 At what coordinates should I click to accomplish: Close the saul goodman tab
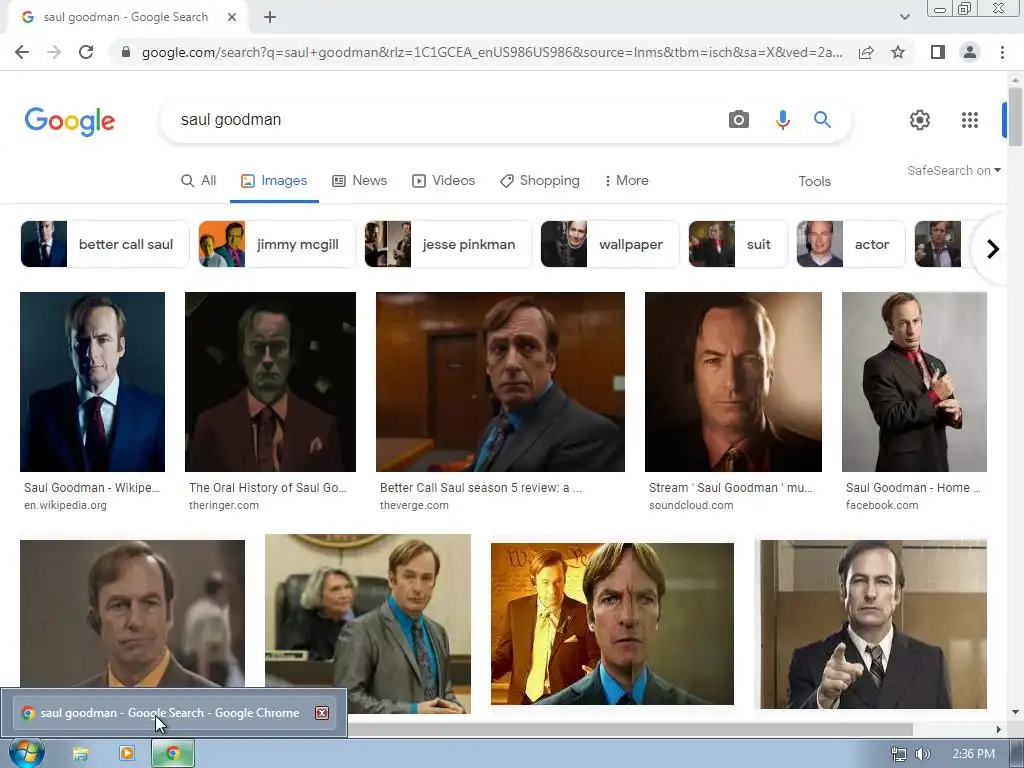click(232, 17)
